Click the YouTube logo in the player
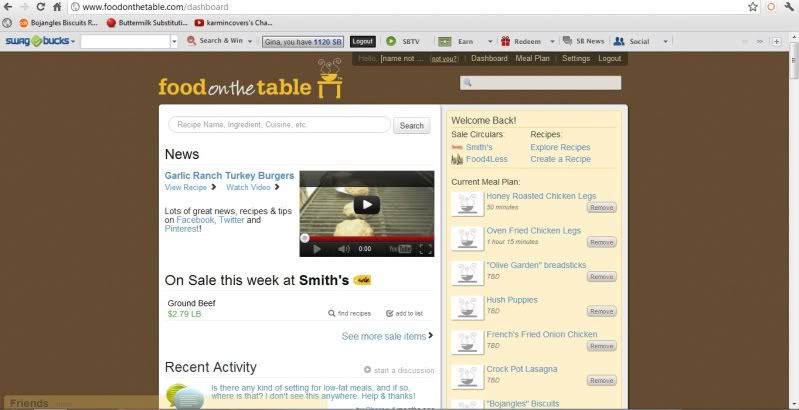799x410 pixels. (x=401, y=249)
